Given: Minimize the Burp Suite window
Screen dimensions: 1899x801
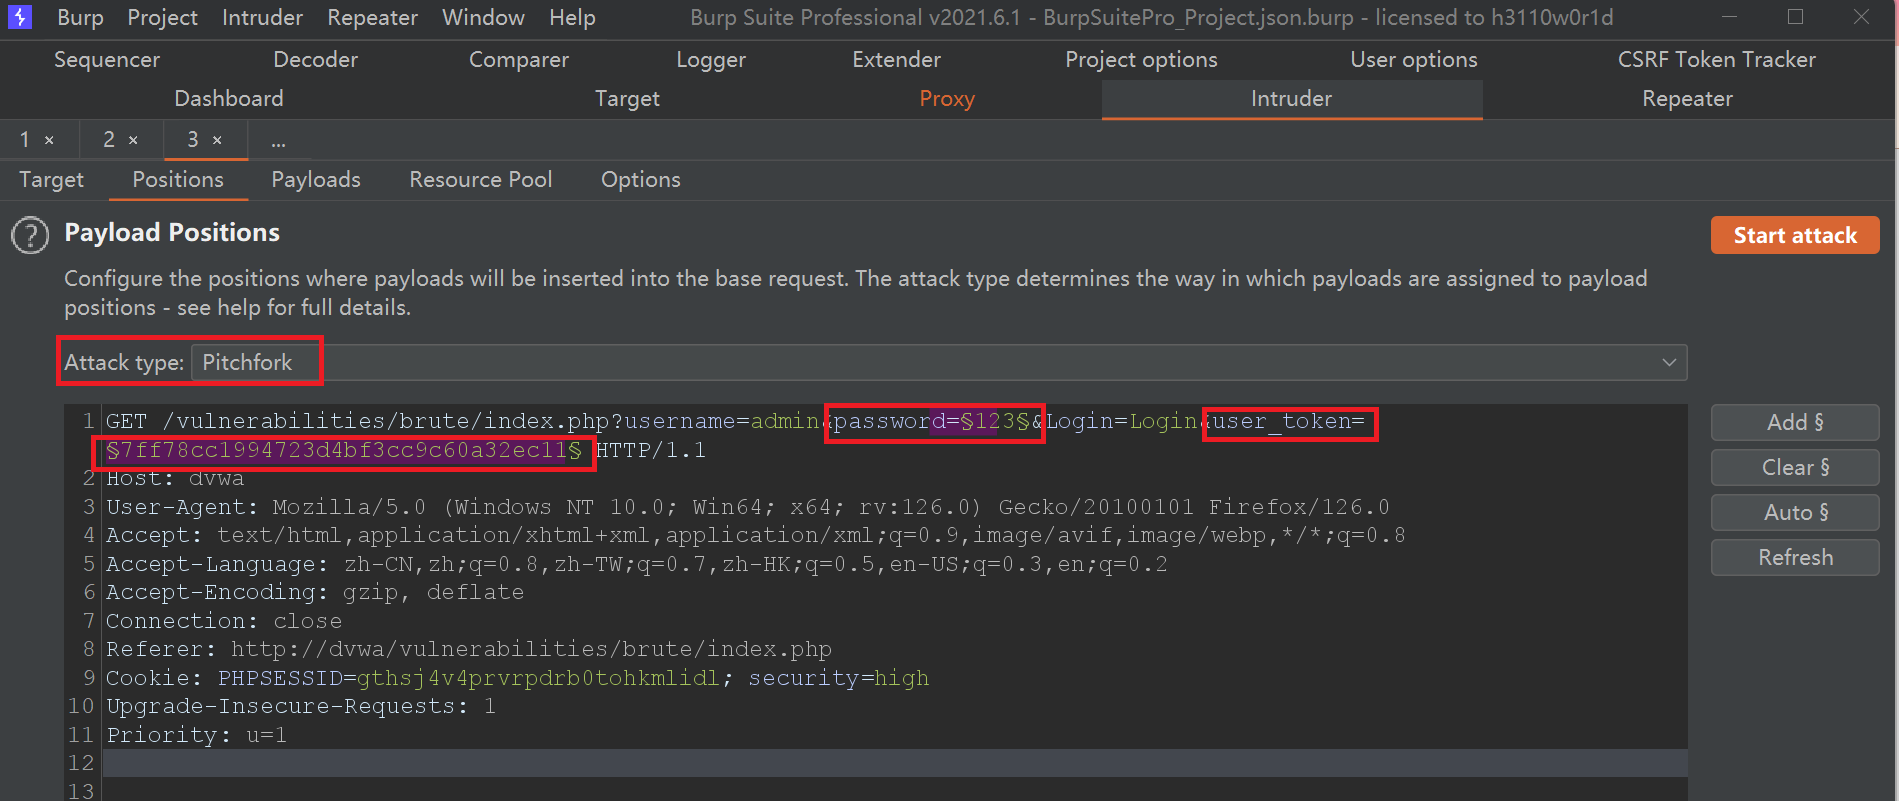Looking at the screenshot, I should click(x=1730, y=17).
